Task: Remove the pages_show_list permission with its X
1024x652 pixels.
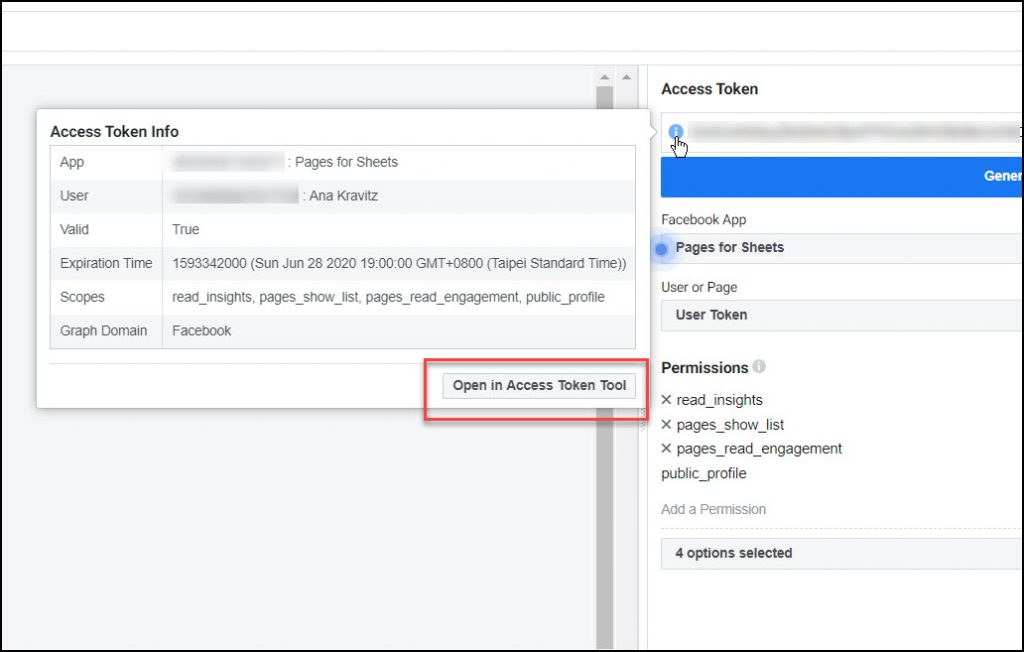Action: coord(666,424)
